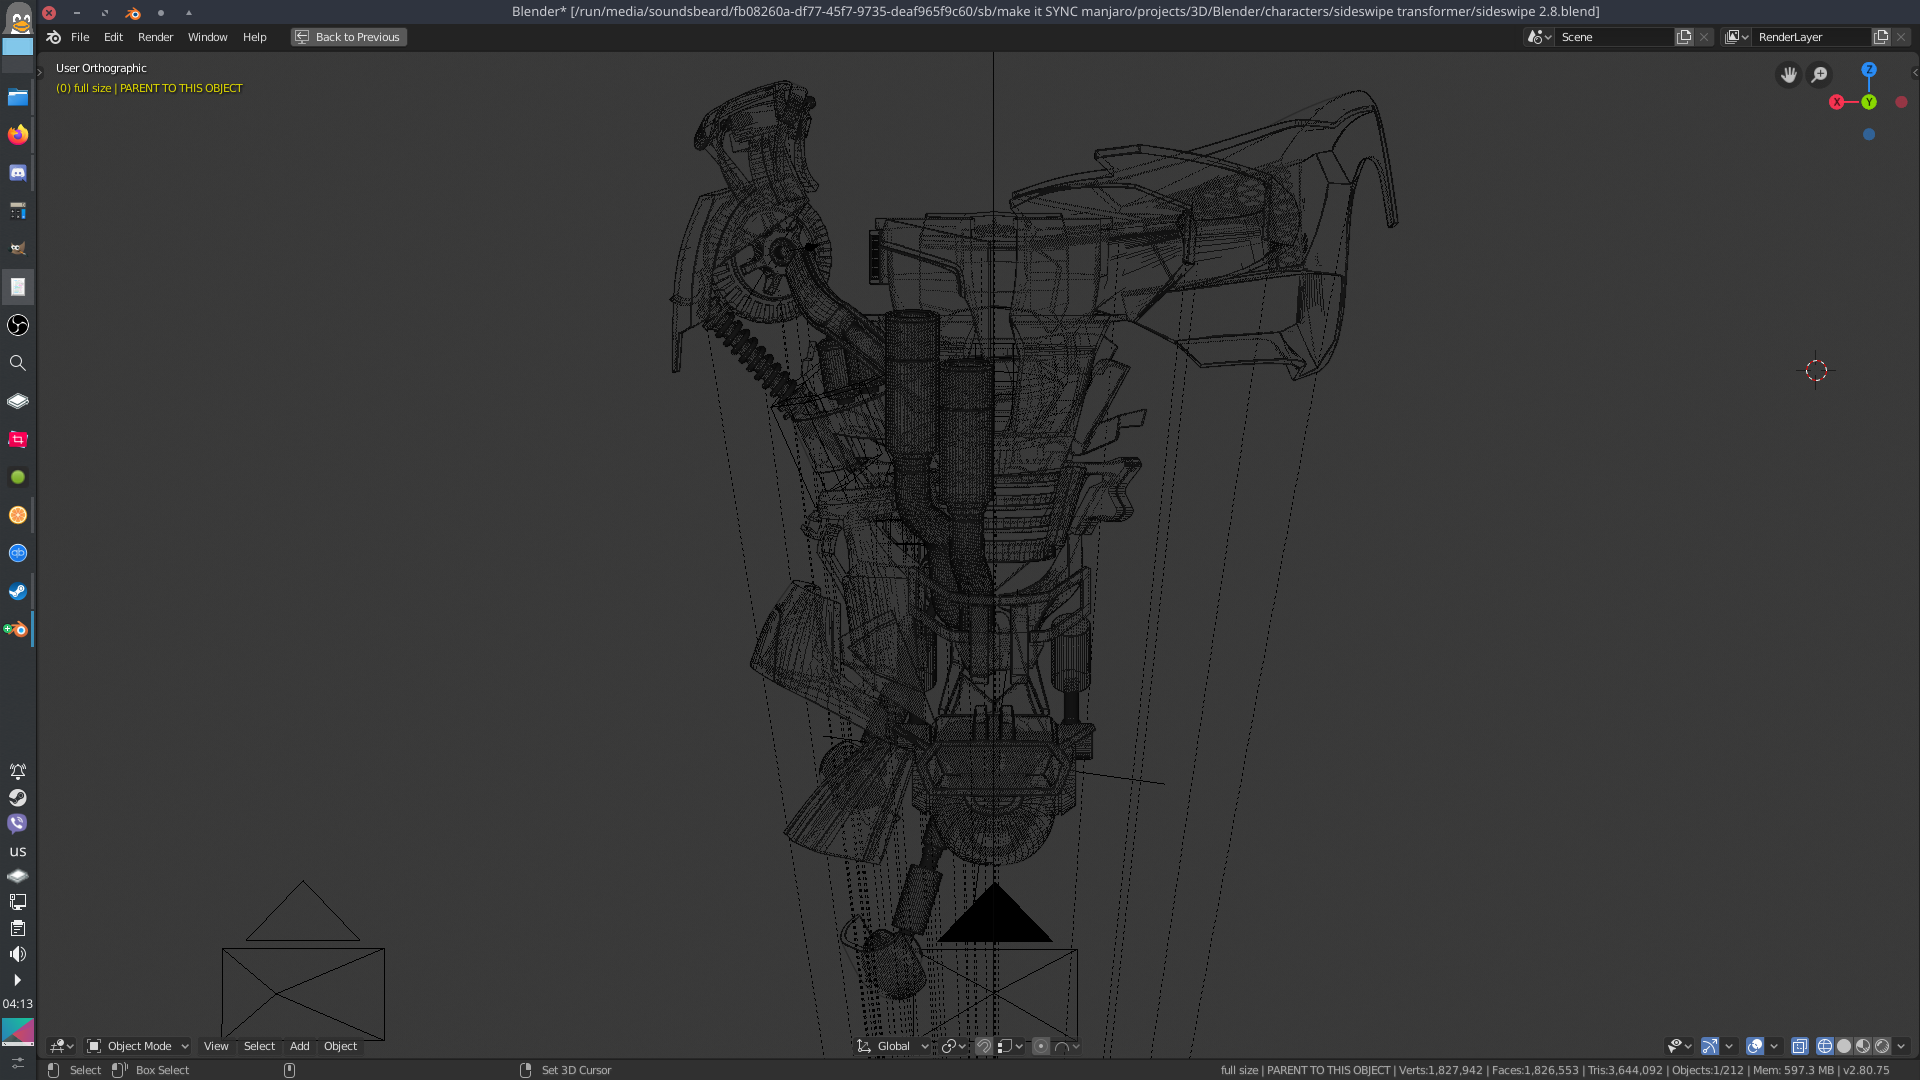The height and width of the screenshot is (1080, 1920).
Task: Toggle viewport overlays
Action: coord(1755,1046)
